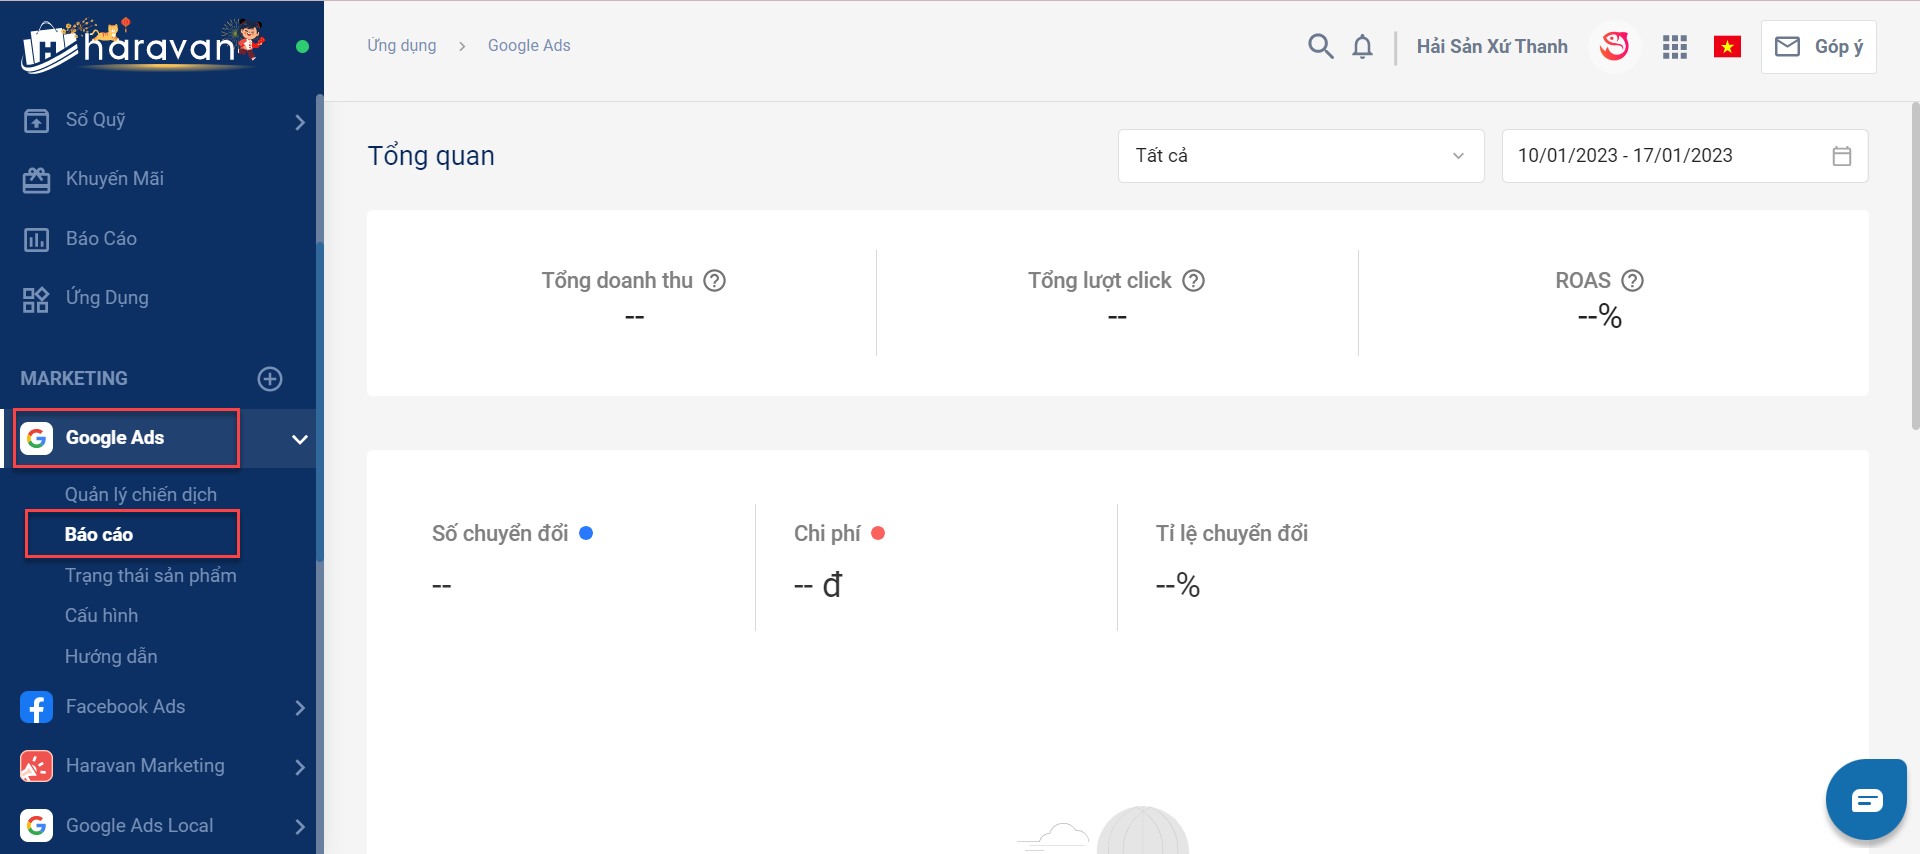Viewport: 1920px width, 854px height.
Task: Open the chat support bubble
Action: 1866,800
